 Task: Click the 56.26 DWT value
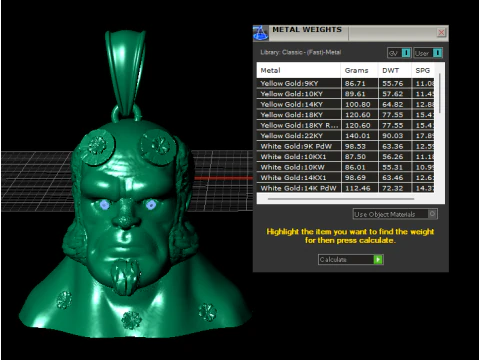[393, 157]
